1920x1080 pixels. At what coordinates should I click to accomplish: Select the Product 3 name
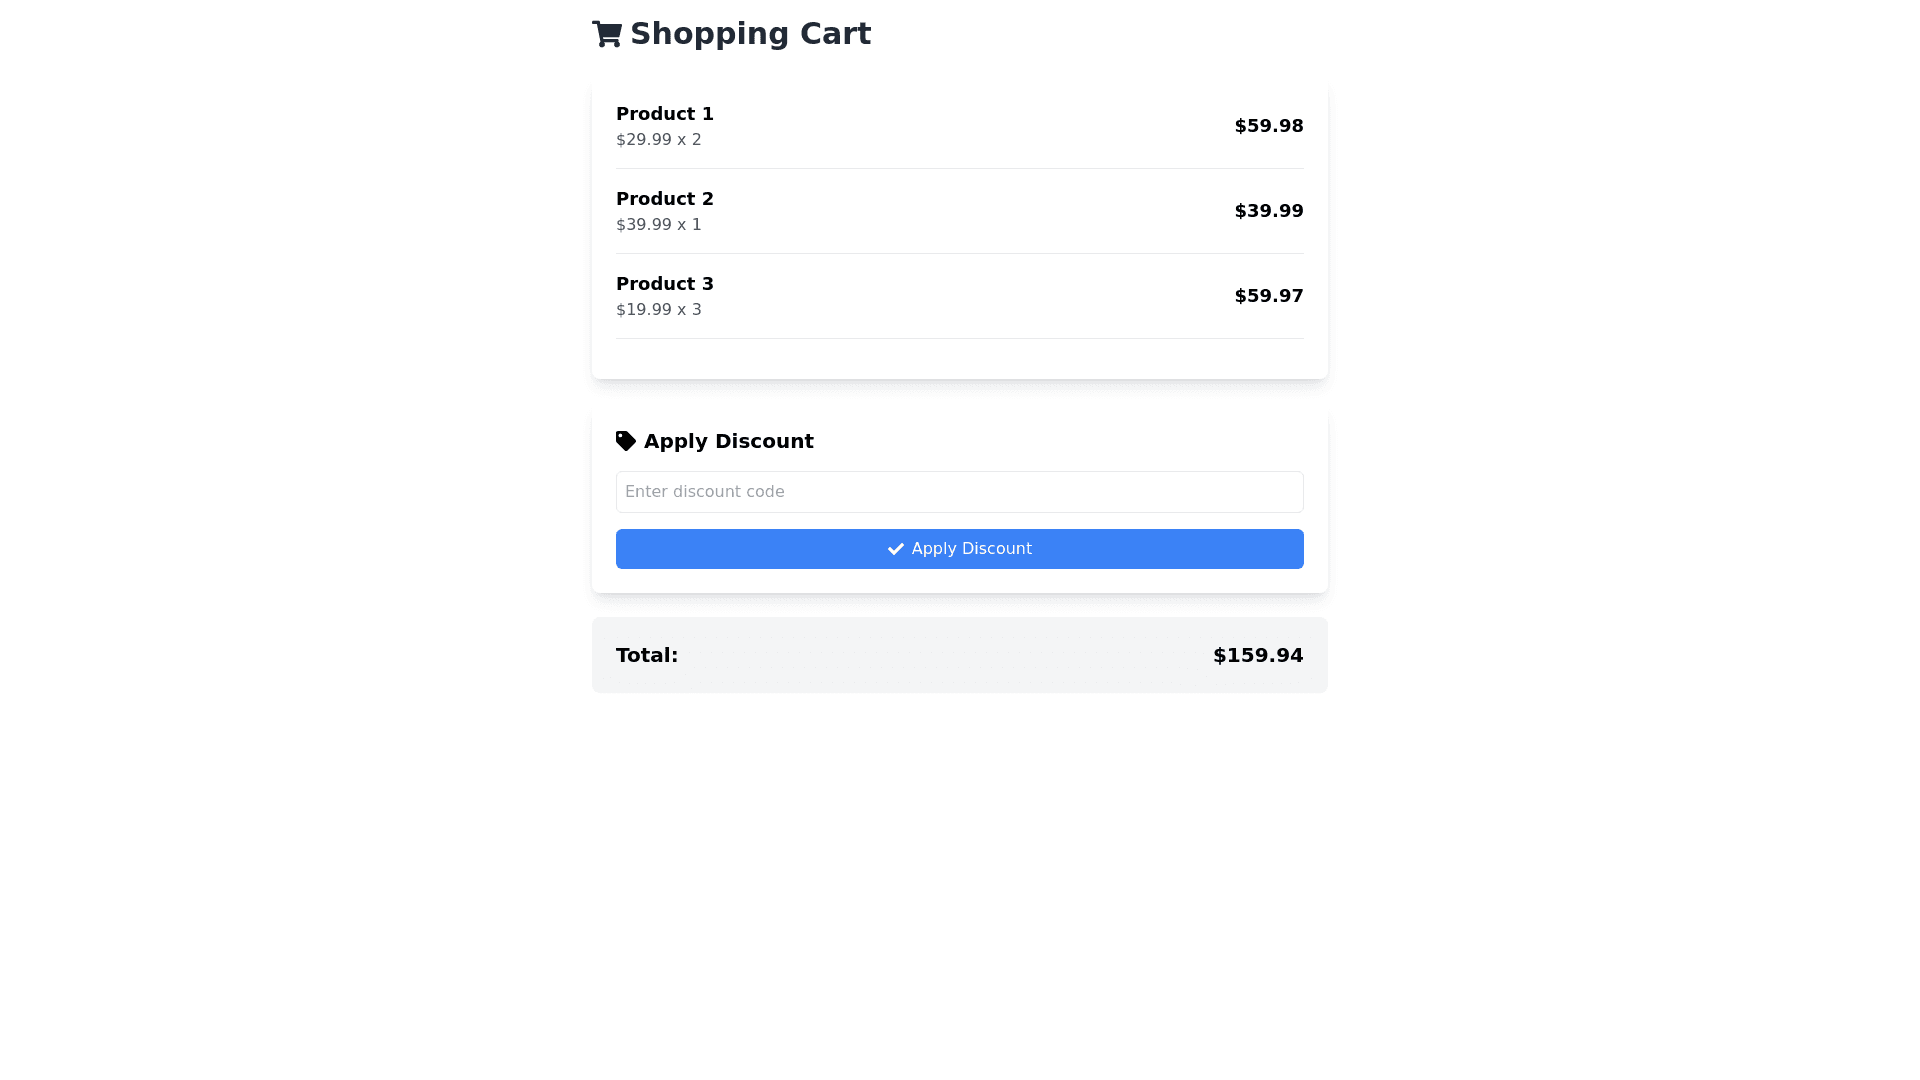(665, 284)
